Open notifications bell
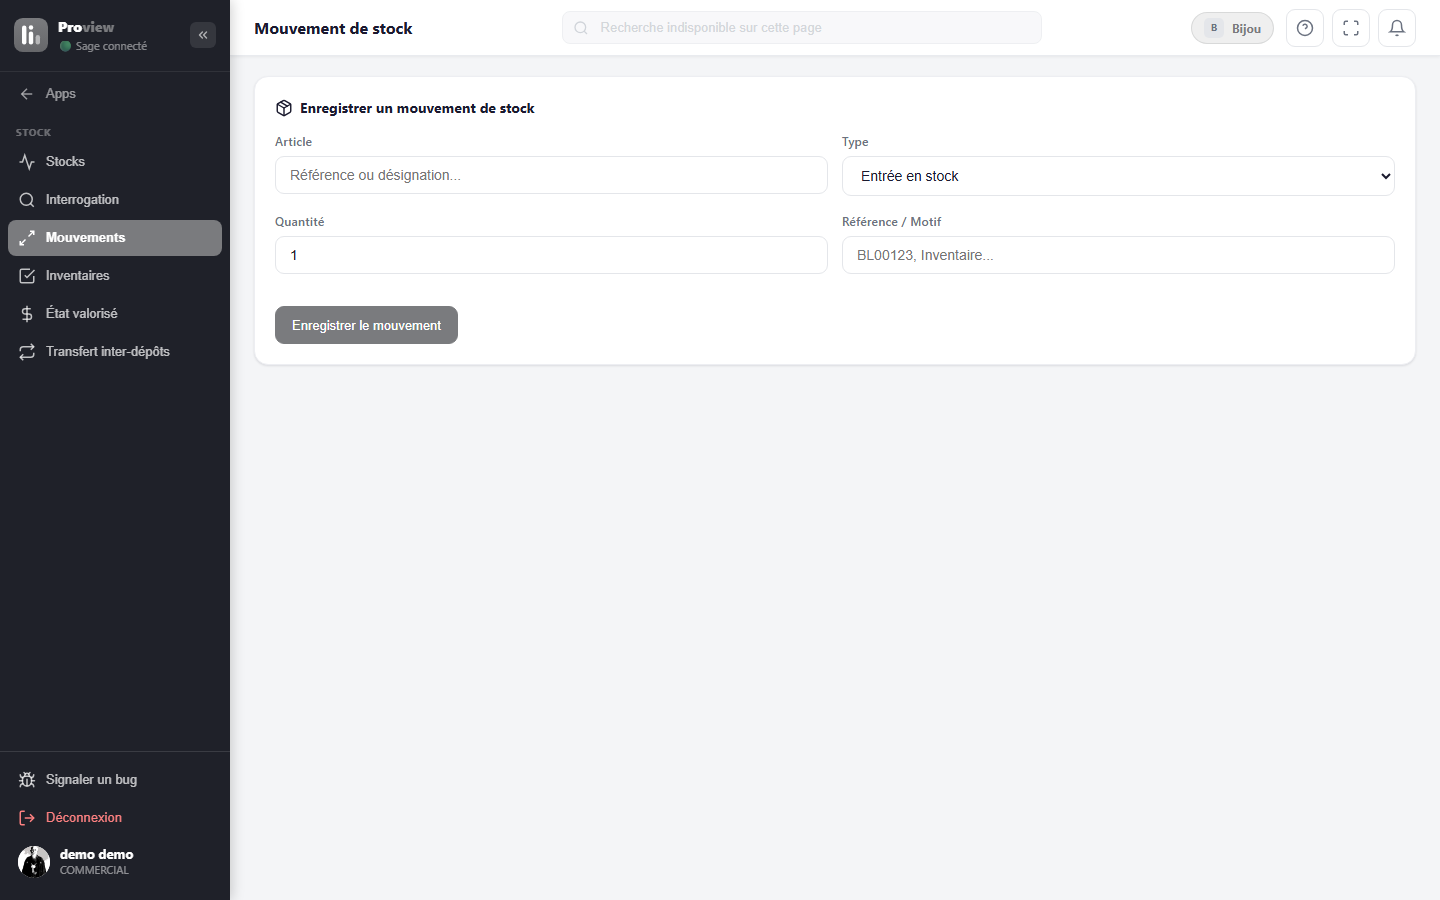Image resolution: width=1440 pixels, height=900 pixels. [1397, 28]
